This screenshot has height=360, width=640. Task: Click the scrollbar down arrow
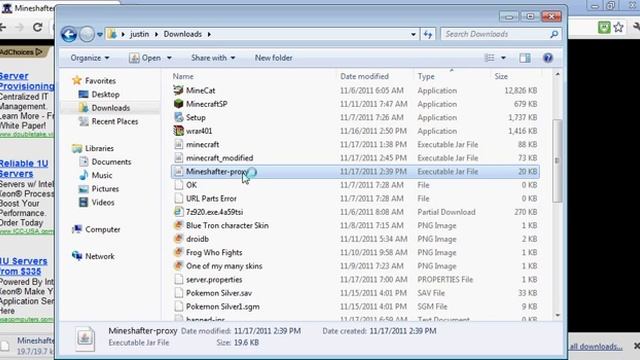coord(557,315)
